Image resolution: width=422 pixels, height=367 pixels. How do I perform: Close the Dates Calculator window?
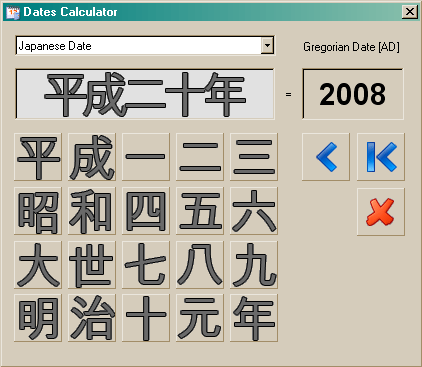click(410, 12)
